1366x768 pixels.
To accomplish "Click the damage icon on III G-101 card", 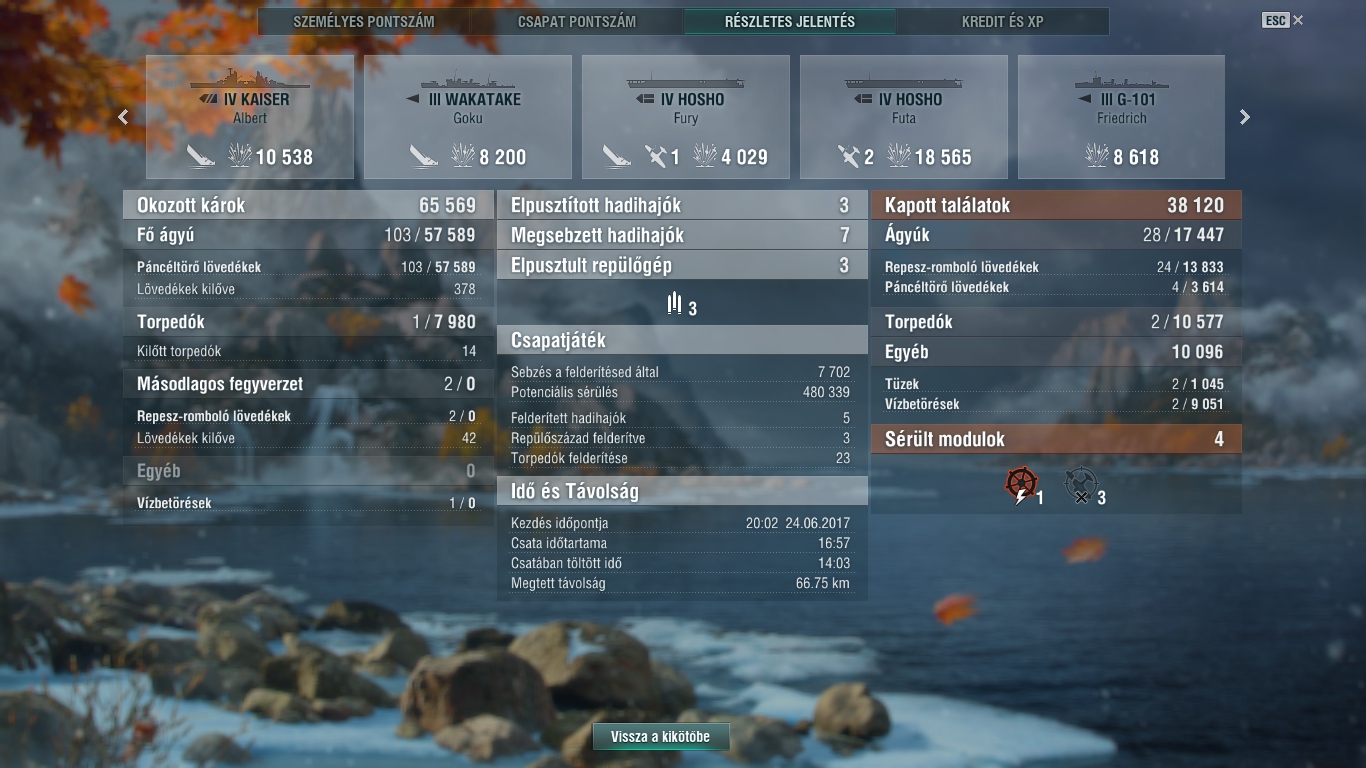I will pyautogui.click(x=1096, y=155).
